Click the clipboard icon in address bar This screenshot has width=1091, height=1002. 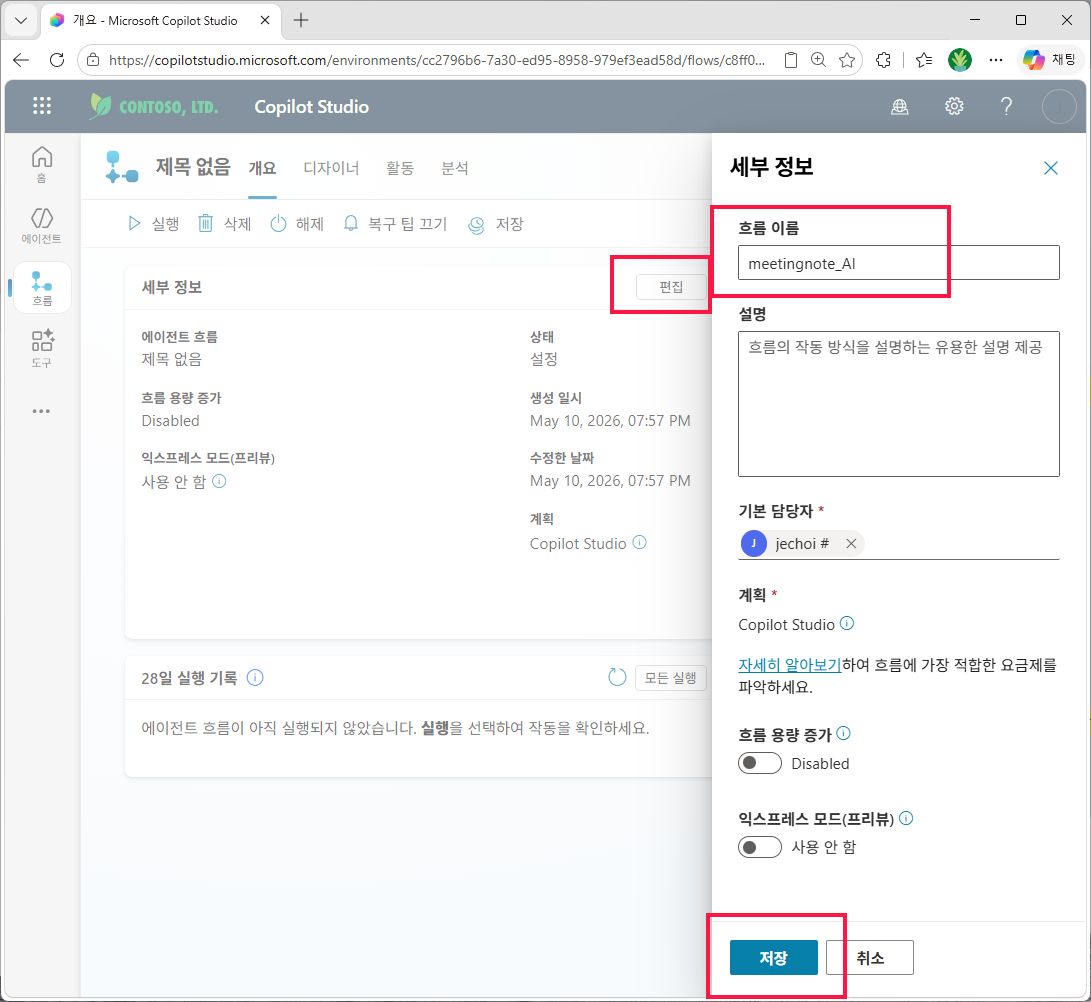tap(790, 61)
